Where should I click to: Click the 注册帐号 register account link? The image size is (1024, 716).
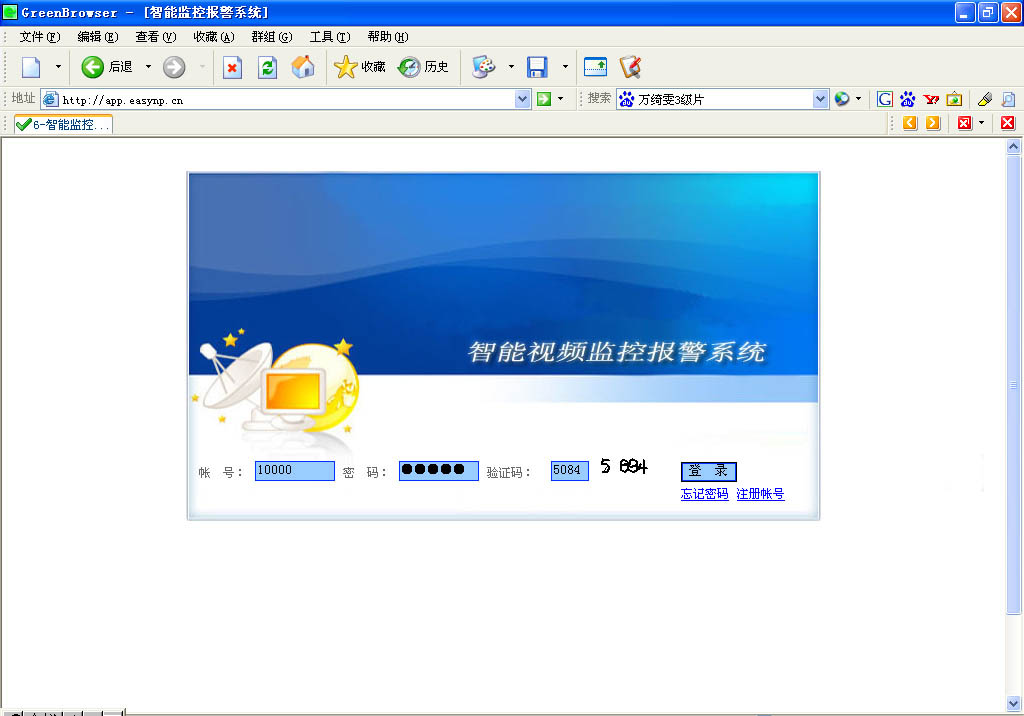[760, 494]
